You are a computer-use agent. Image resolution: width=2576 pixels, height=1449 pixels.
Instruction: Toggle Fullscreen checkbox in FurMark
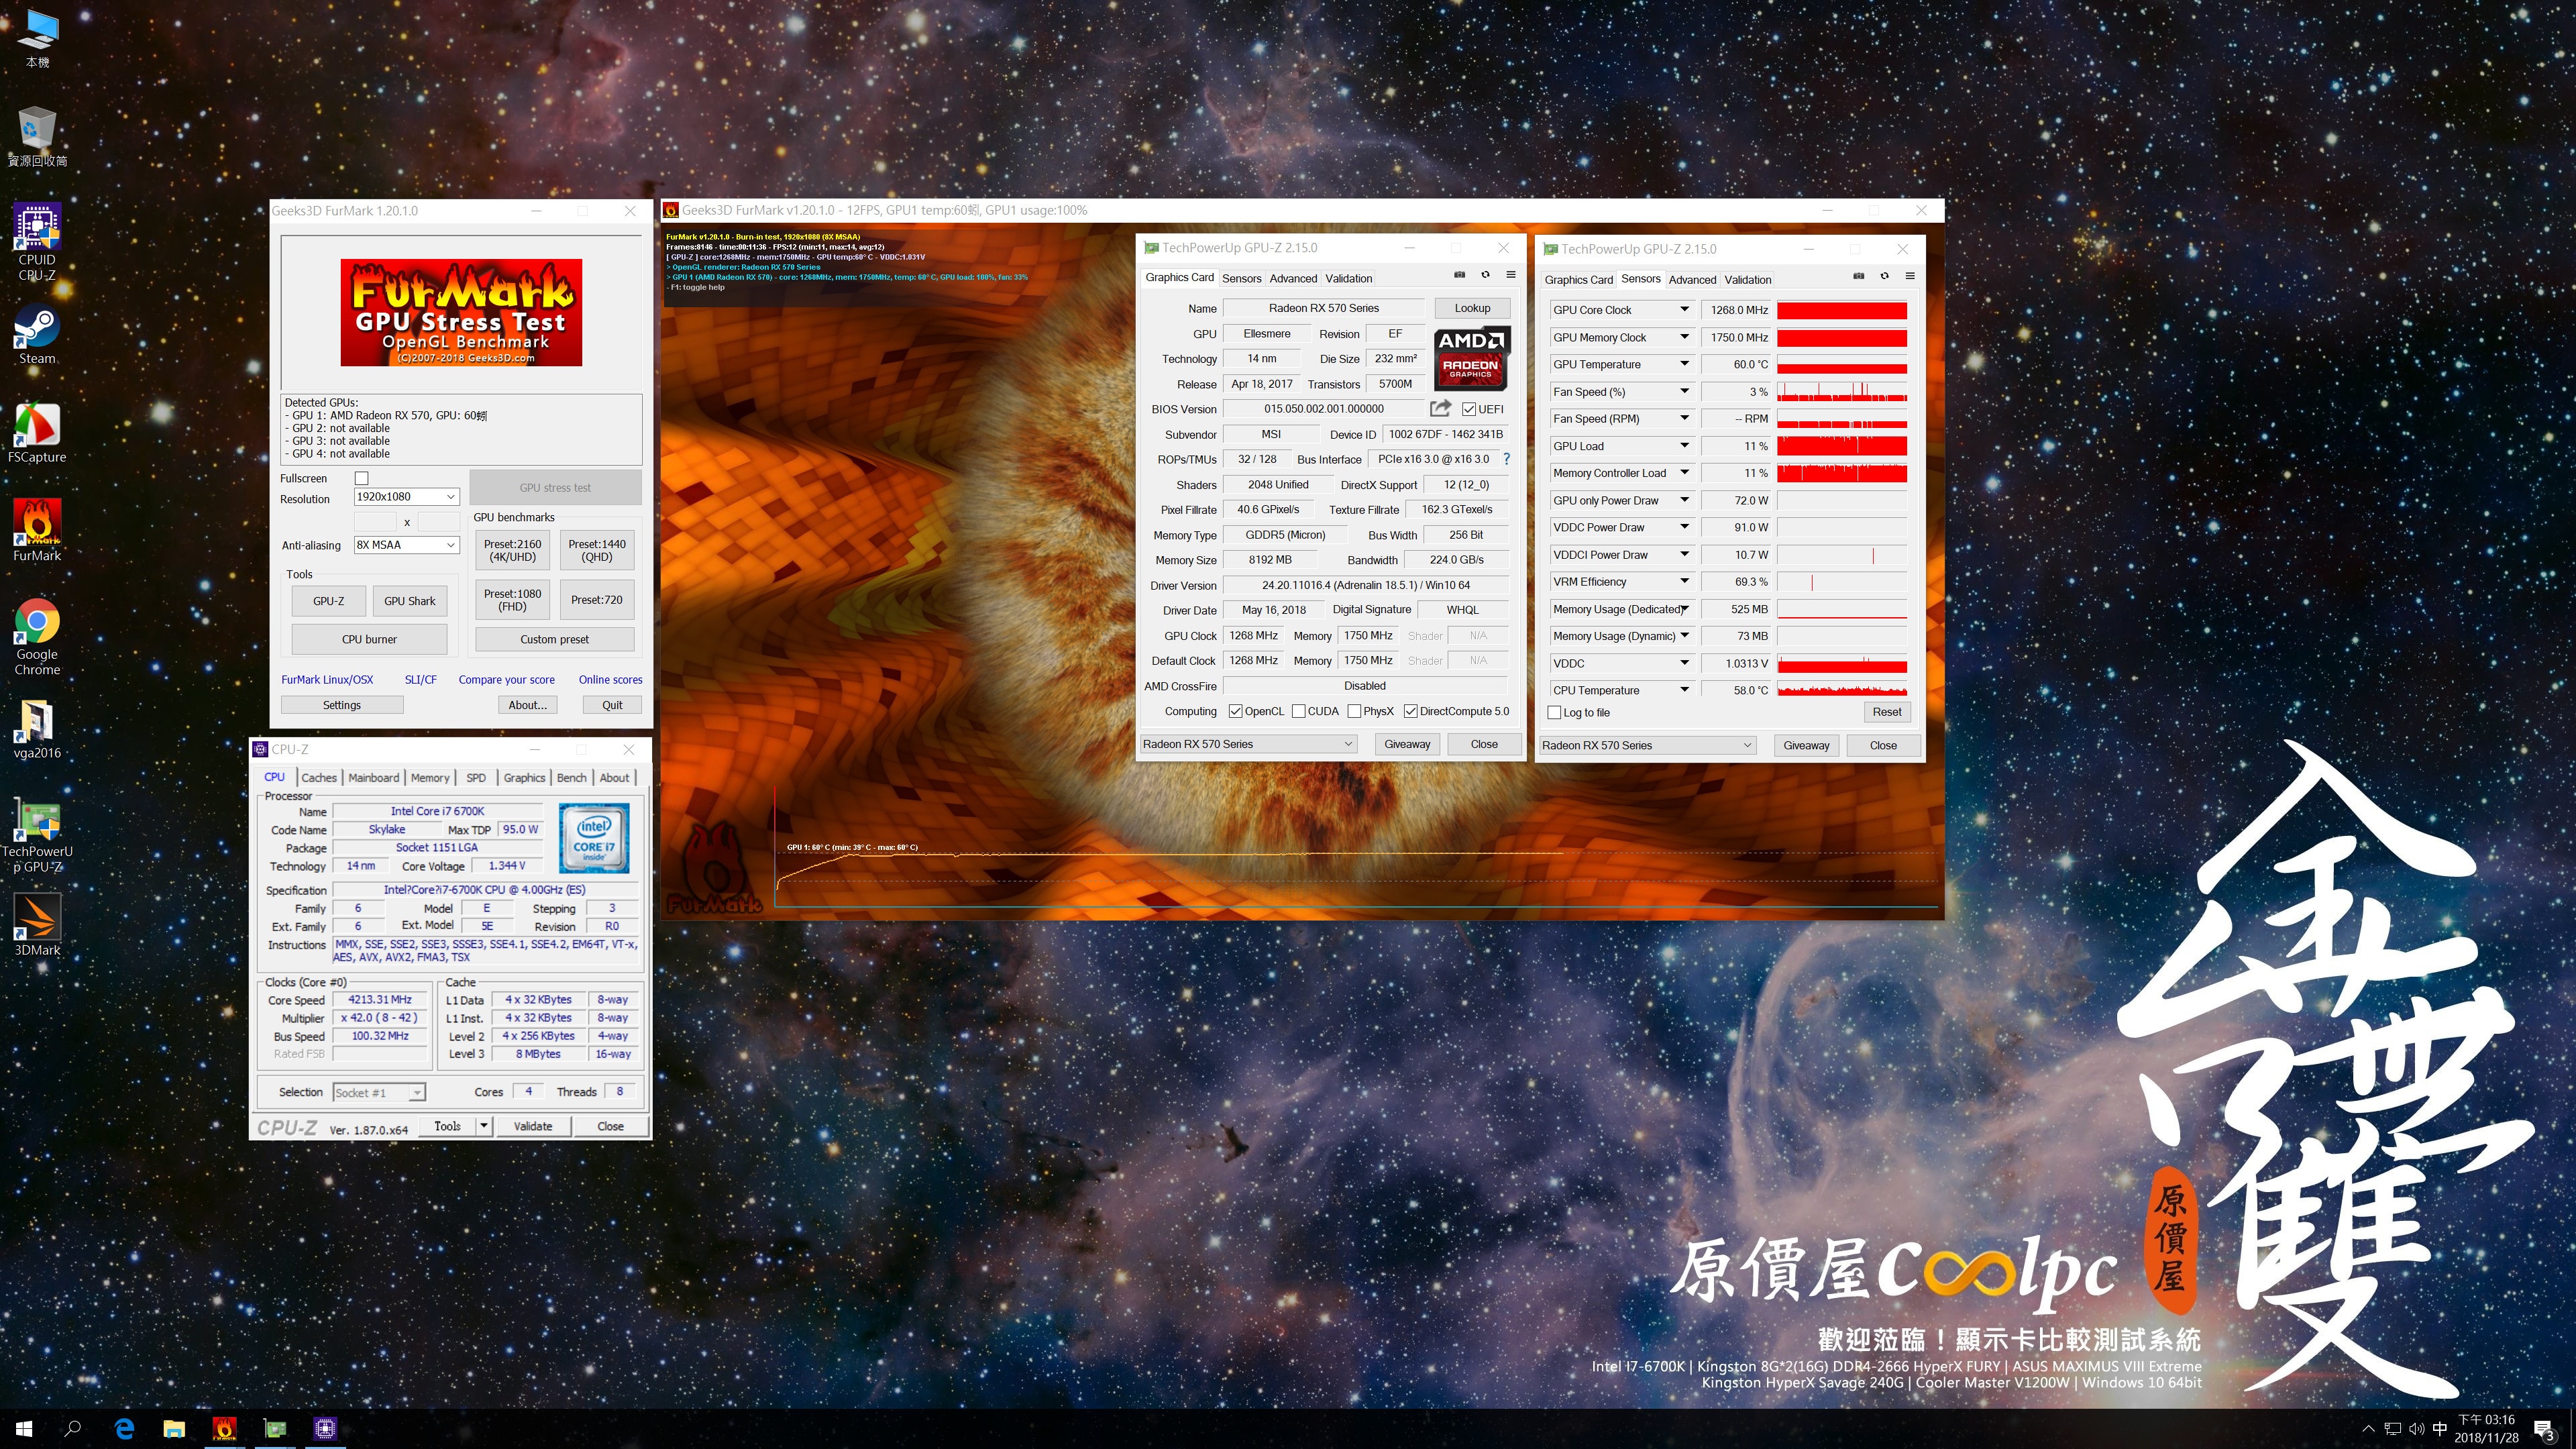(362, 478)
